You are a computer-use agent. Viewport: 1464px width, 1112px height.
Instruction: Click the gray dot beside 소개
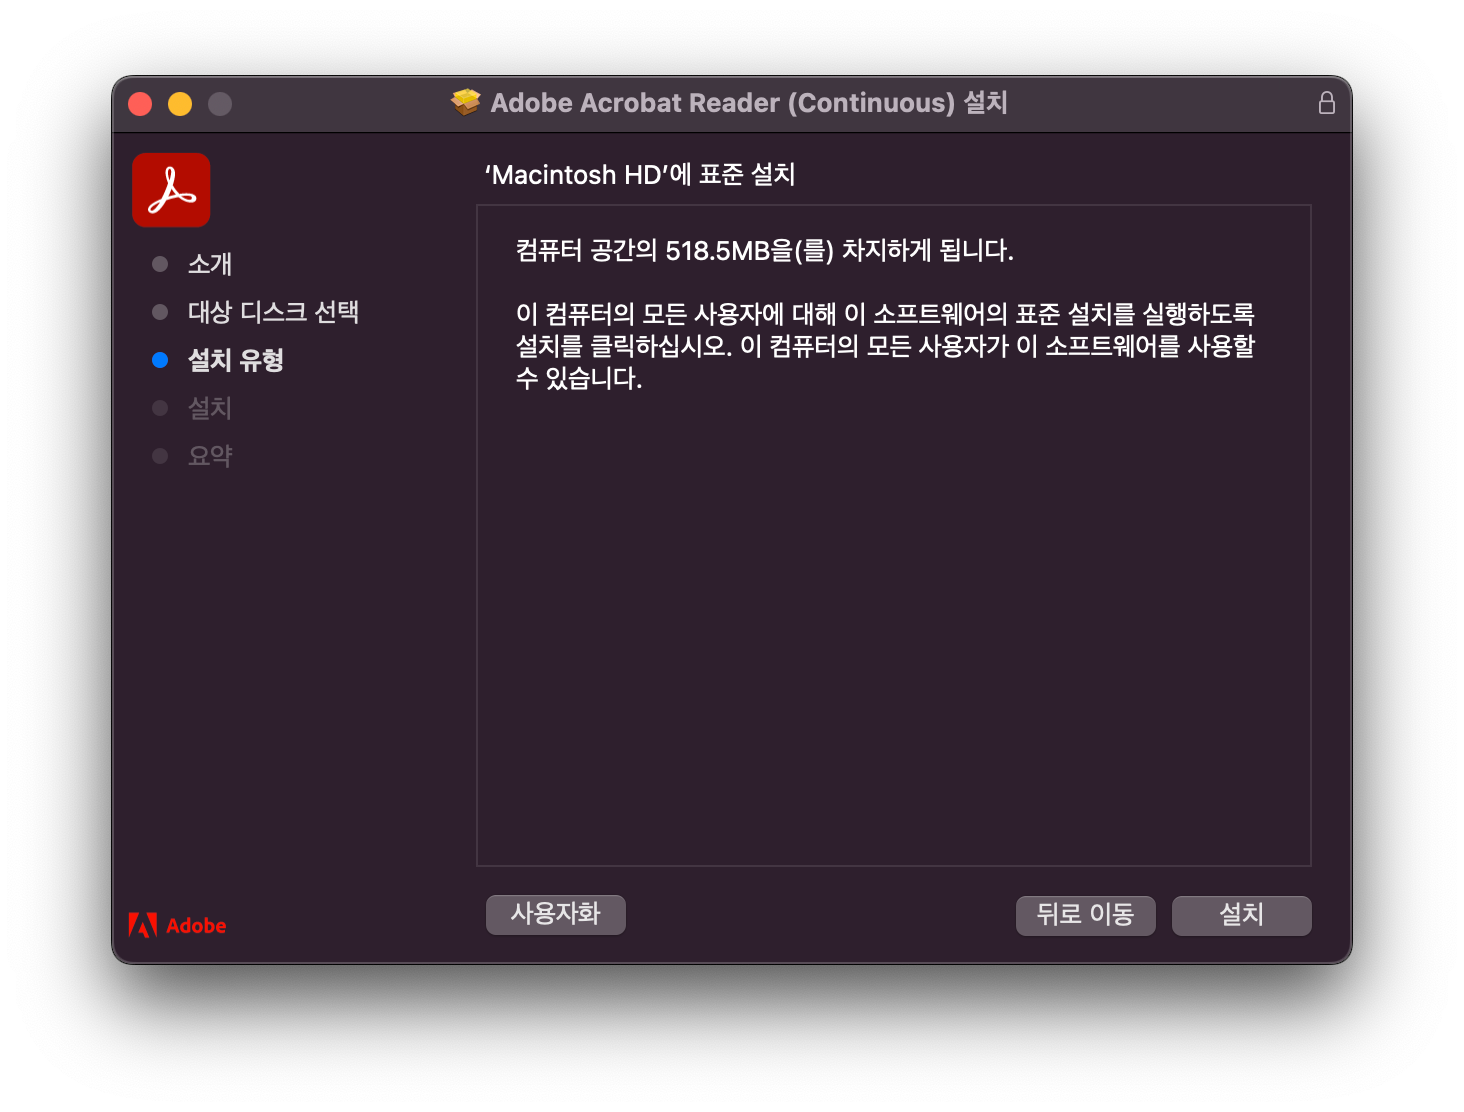pos(160,264)
